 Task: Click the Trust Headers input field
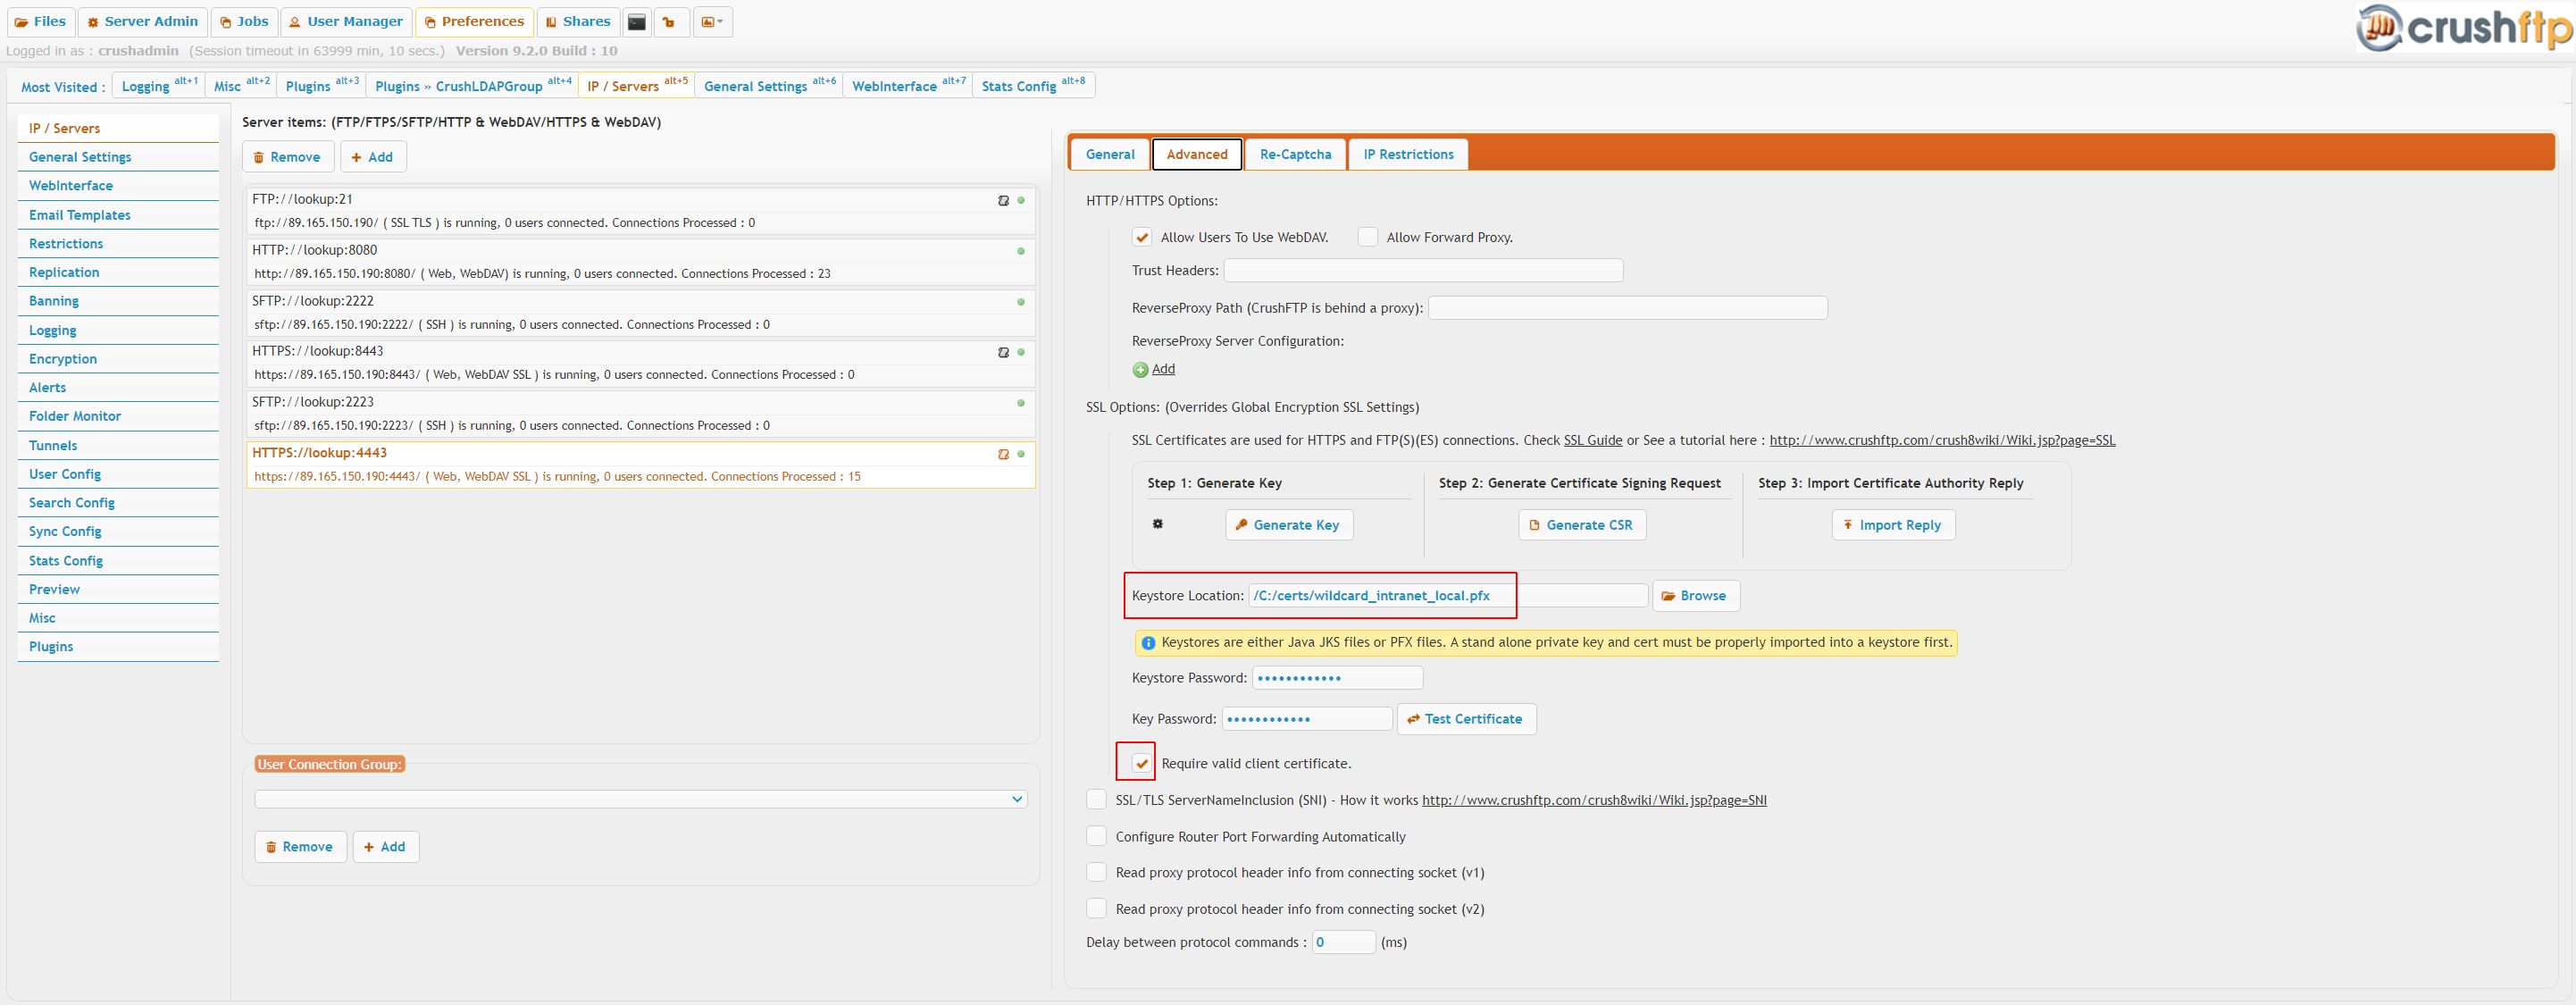click(1423, 270)
